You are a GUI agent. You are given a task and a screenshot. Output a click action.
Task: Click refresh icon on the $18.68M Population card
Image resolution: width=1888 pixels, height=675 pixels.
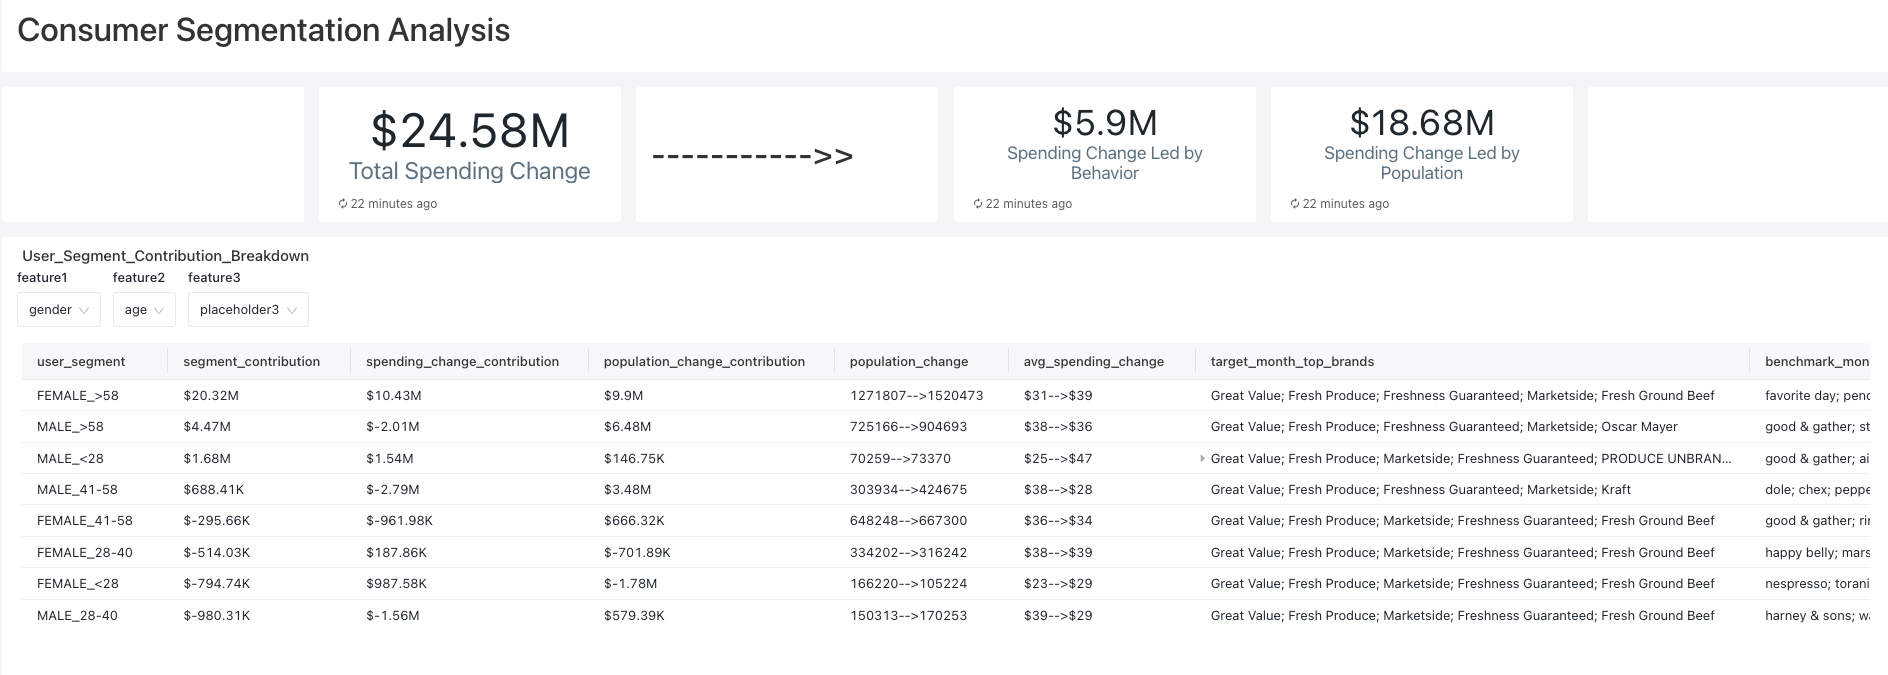click(1294, 204)
